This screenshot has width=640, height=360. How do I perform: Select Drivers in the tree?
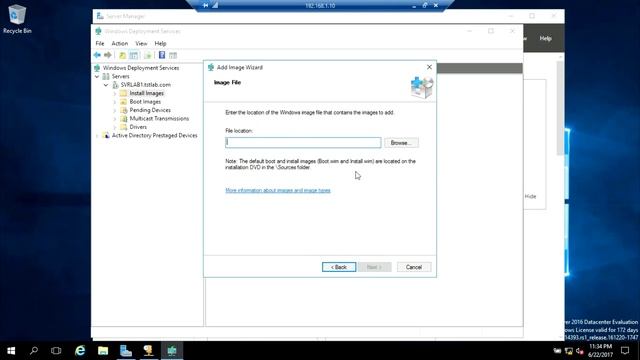pos(138,127)
